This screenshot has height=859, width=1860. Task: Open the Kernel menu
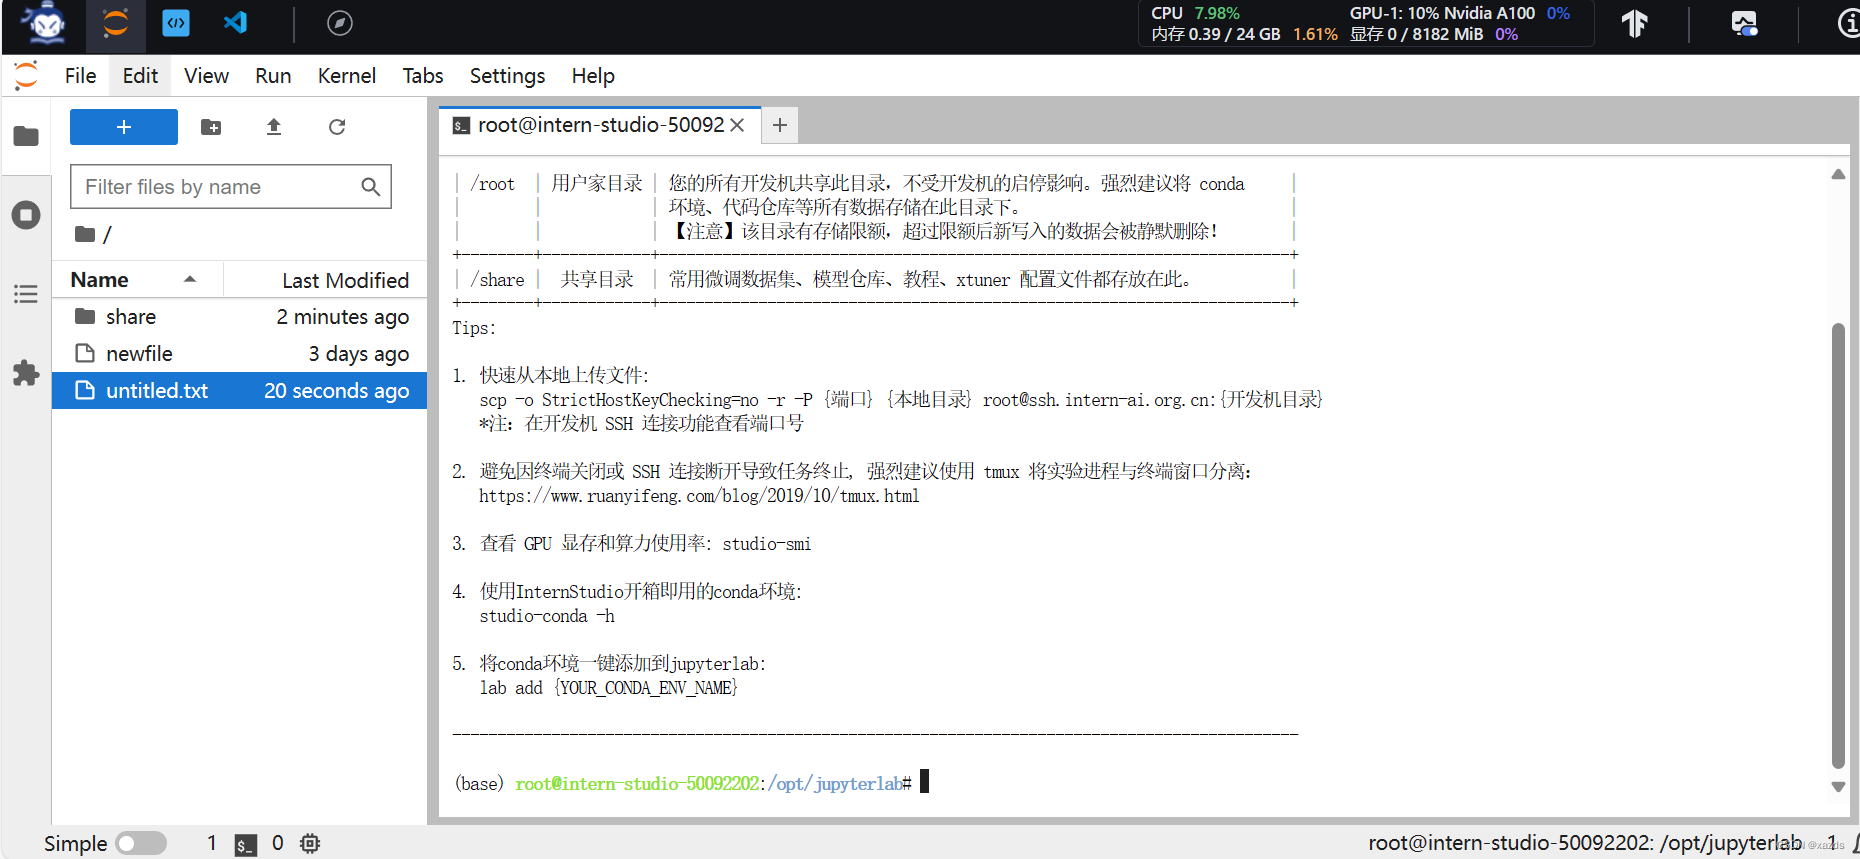point(347,76)
